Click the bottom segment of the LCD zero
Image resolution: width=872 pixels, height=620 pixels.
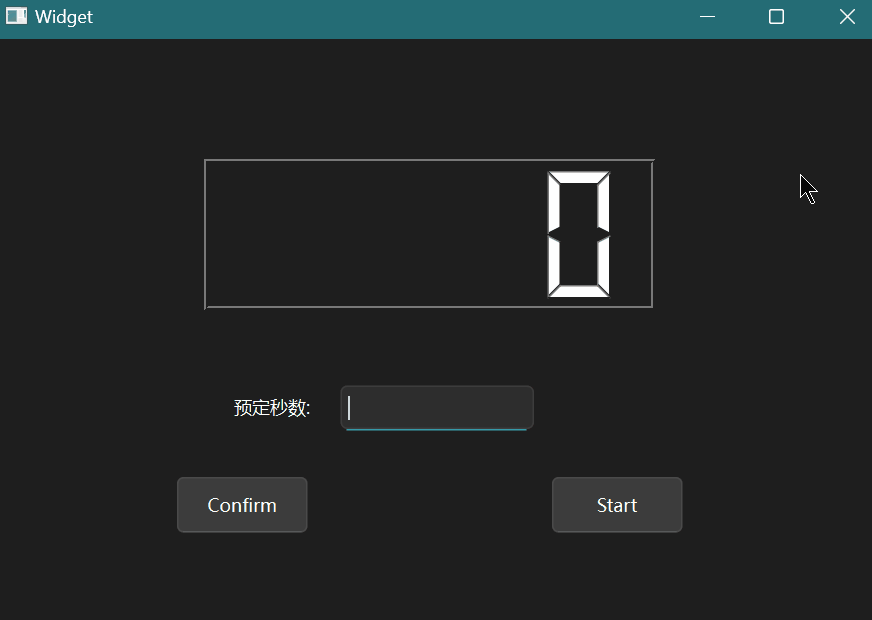[579, 291]
